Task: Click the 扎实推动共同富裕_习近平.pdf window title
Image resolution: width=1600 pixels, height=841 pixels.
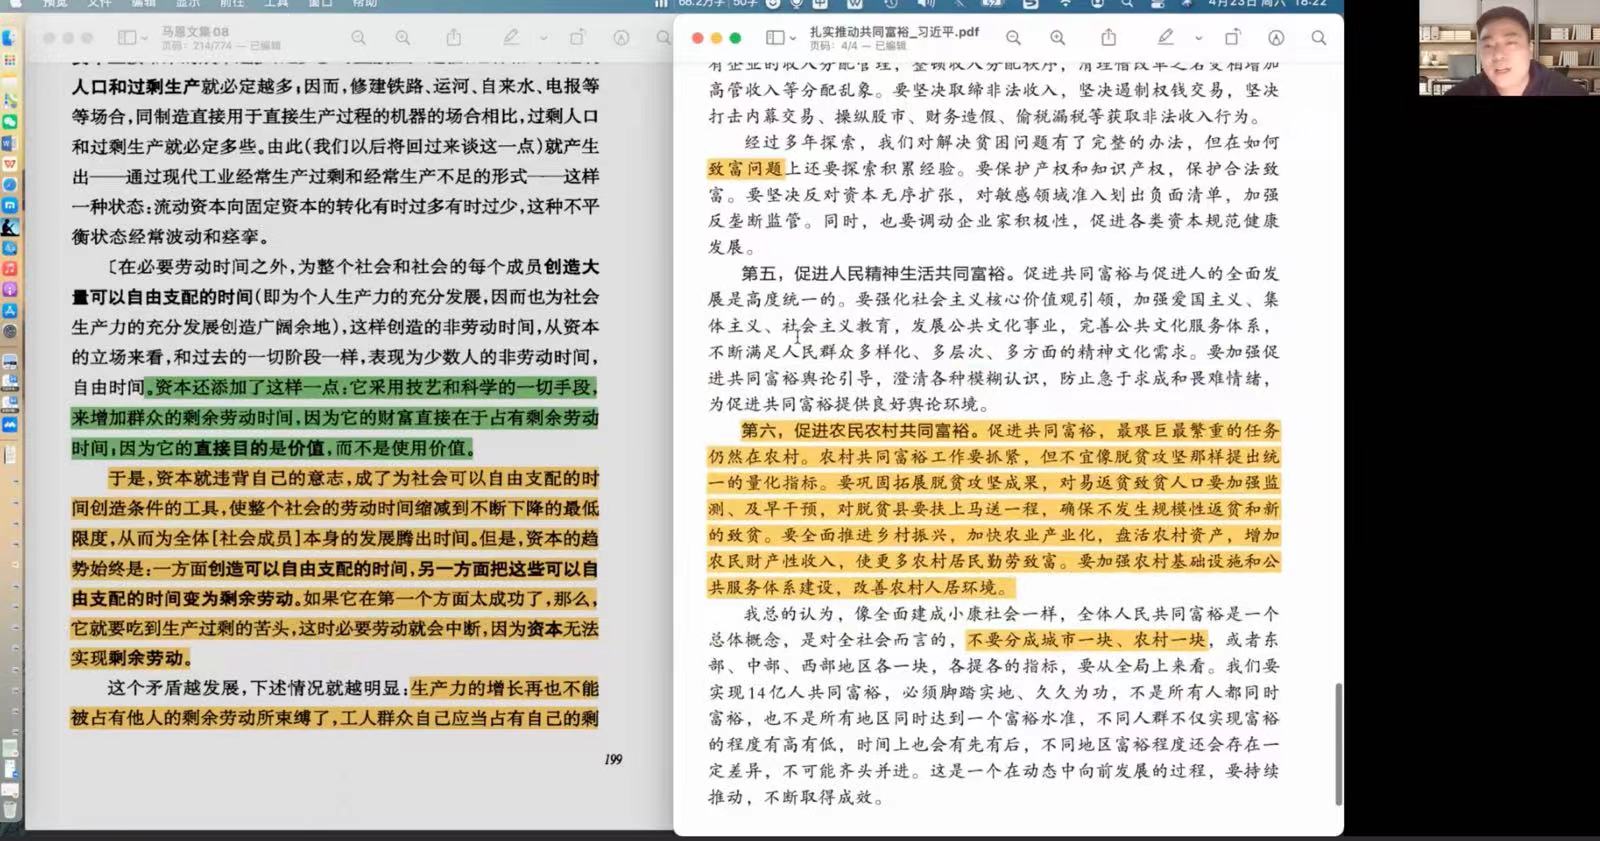Action: [x=893, y=31]
